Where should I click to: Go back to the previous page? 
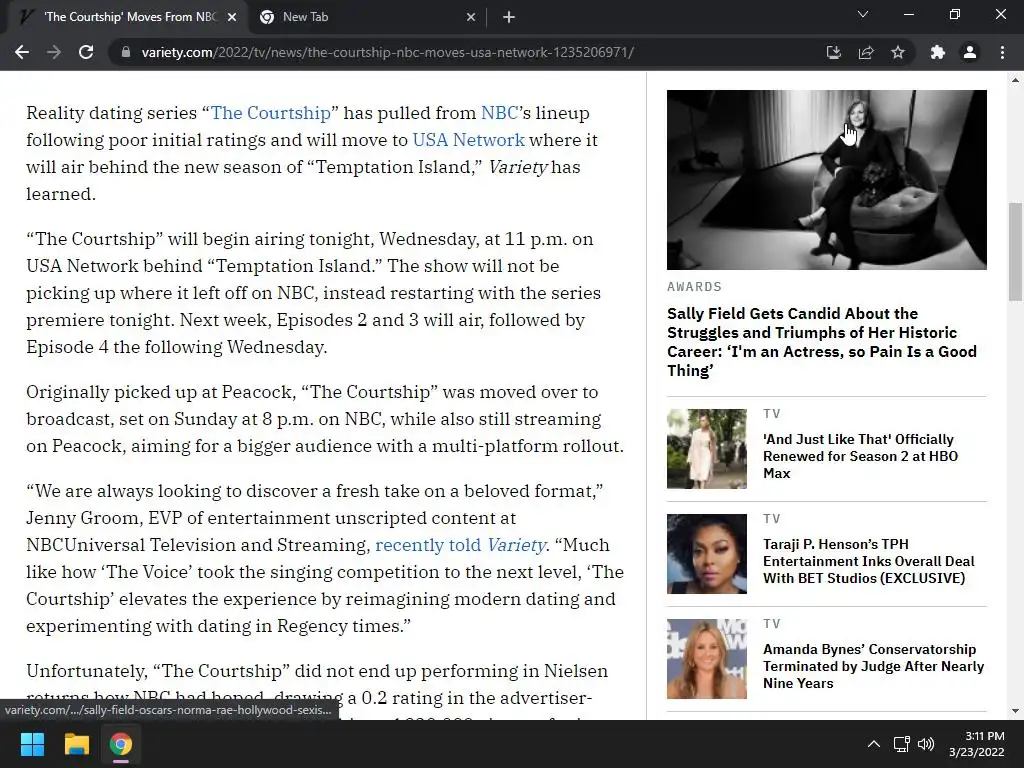click(22, 52)
